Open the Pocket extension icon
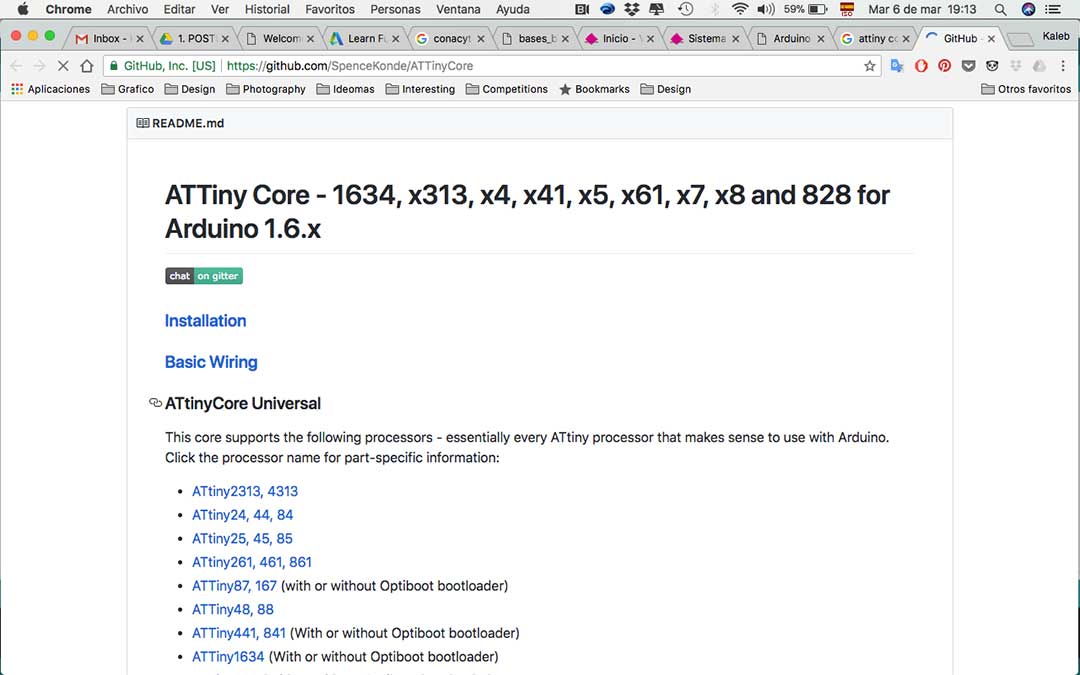 [x=968, y=66]
